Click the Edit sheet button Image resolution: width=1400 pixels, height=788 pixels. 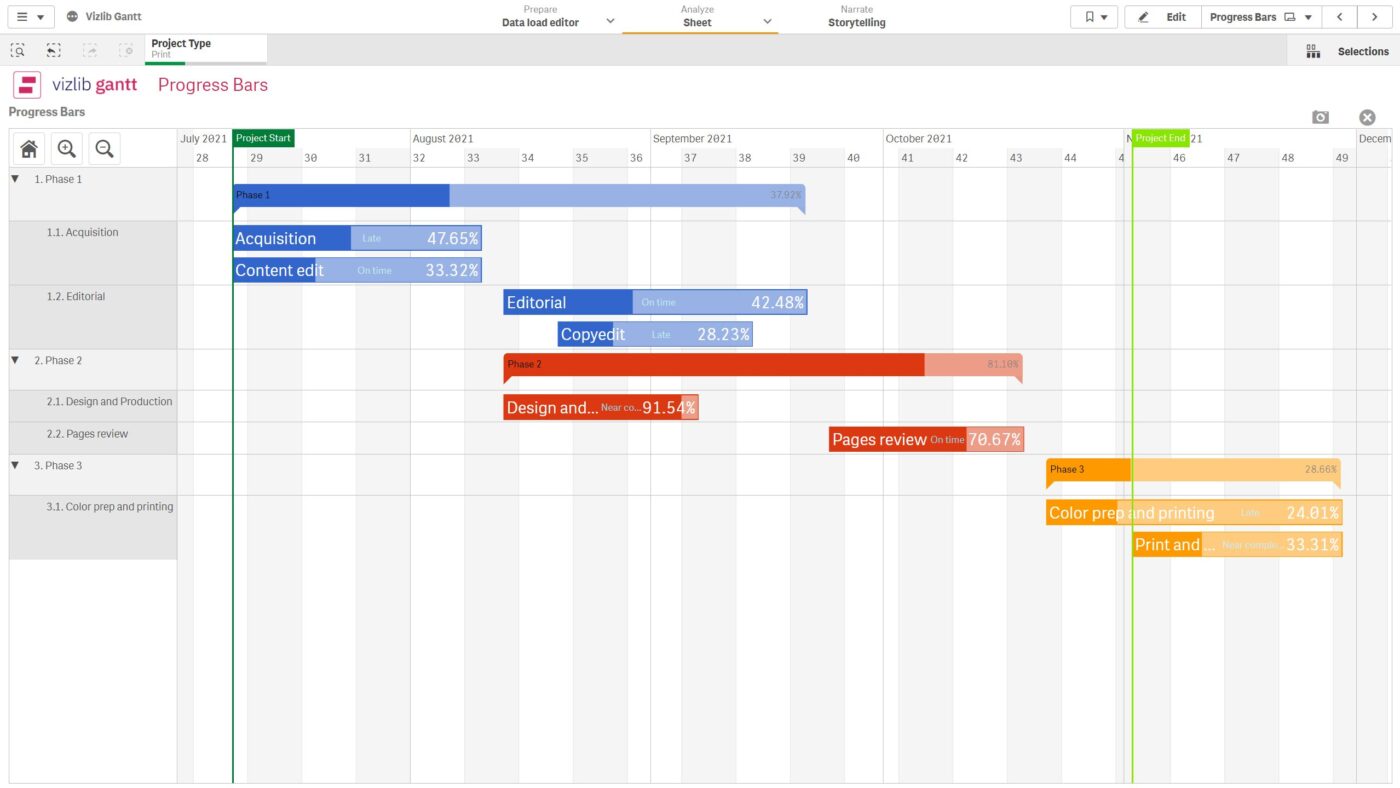tap(1165, 17)
